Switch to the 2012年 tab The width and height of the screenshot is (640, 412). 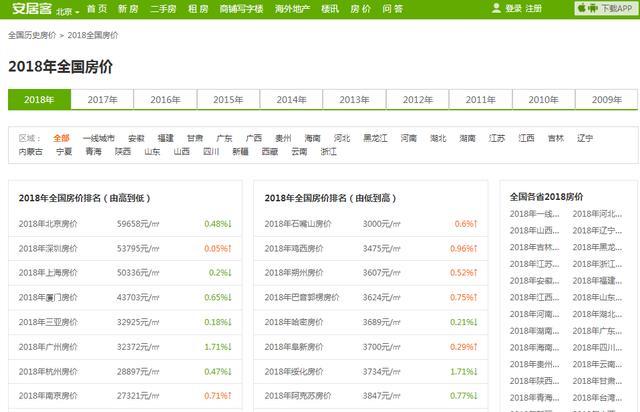418,100
